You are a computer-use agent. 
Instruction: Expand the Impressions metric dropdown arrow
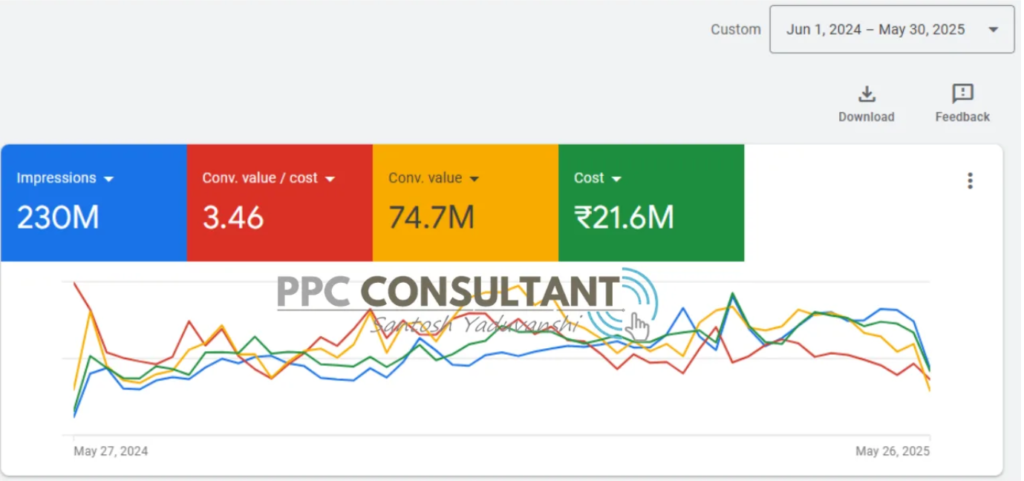tap(109, 179)
